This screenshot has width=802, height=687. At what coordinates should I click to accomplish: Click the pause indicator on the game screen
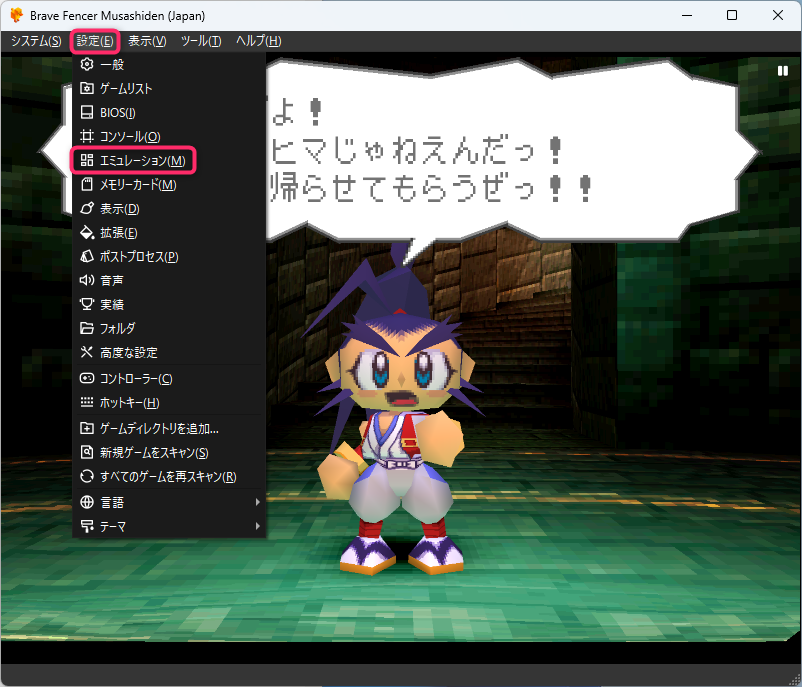click(783, 71)
